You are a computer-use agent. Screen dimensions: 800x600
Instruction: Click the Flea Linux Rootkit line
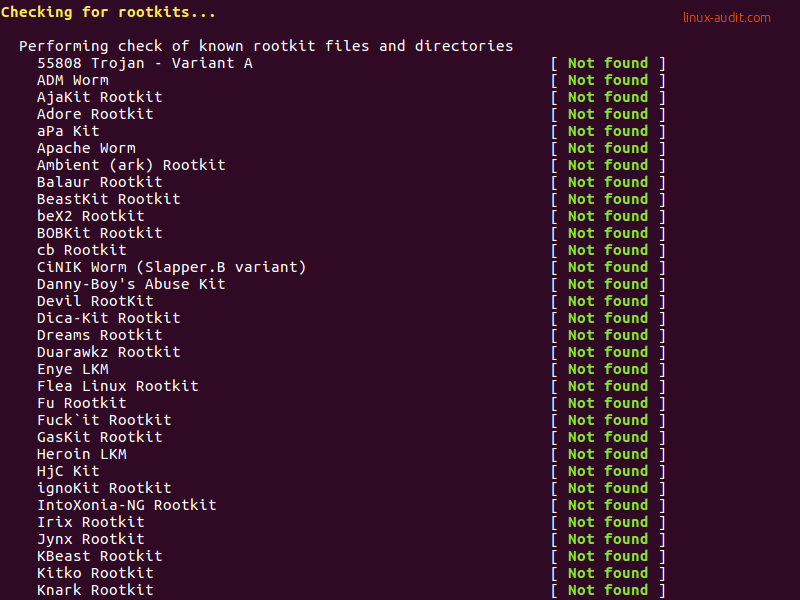pyautogui.click(x=118, y=386)
